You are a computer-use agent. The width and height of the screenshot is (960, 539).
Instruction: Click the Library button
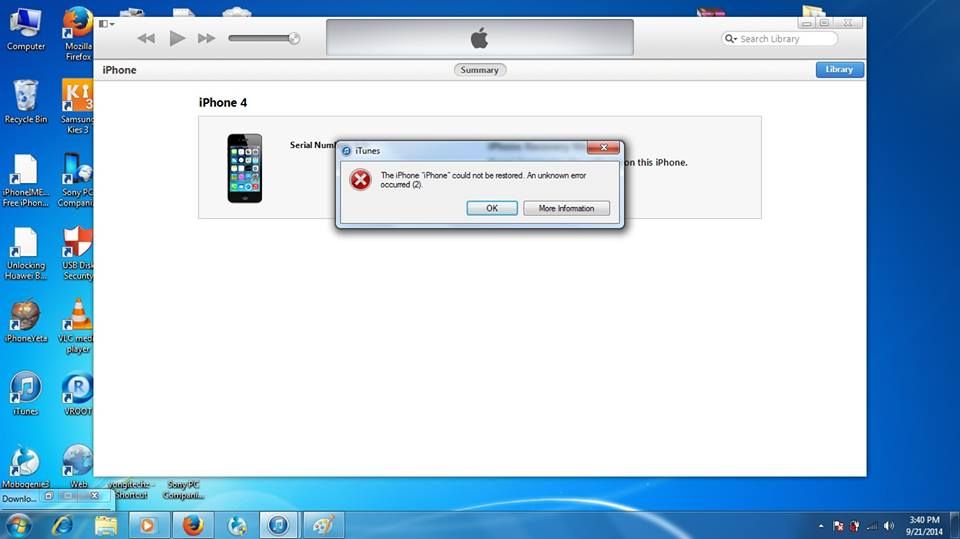(839, 70)
